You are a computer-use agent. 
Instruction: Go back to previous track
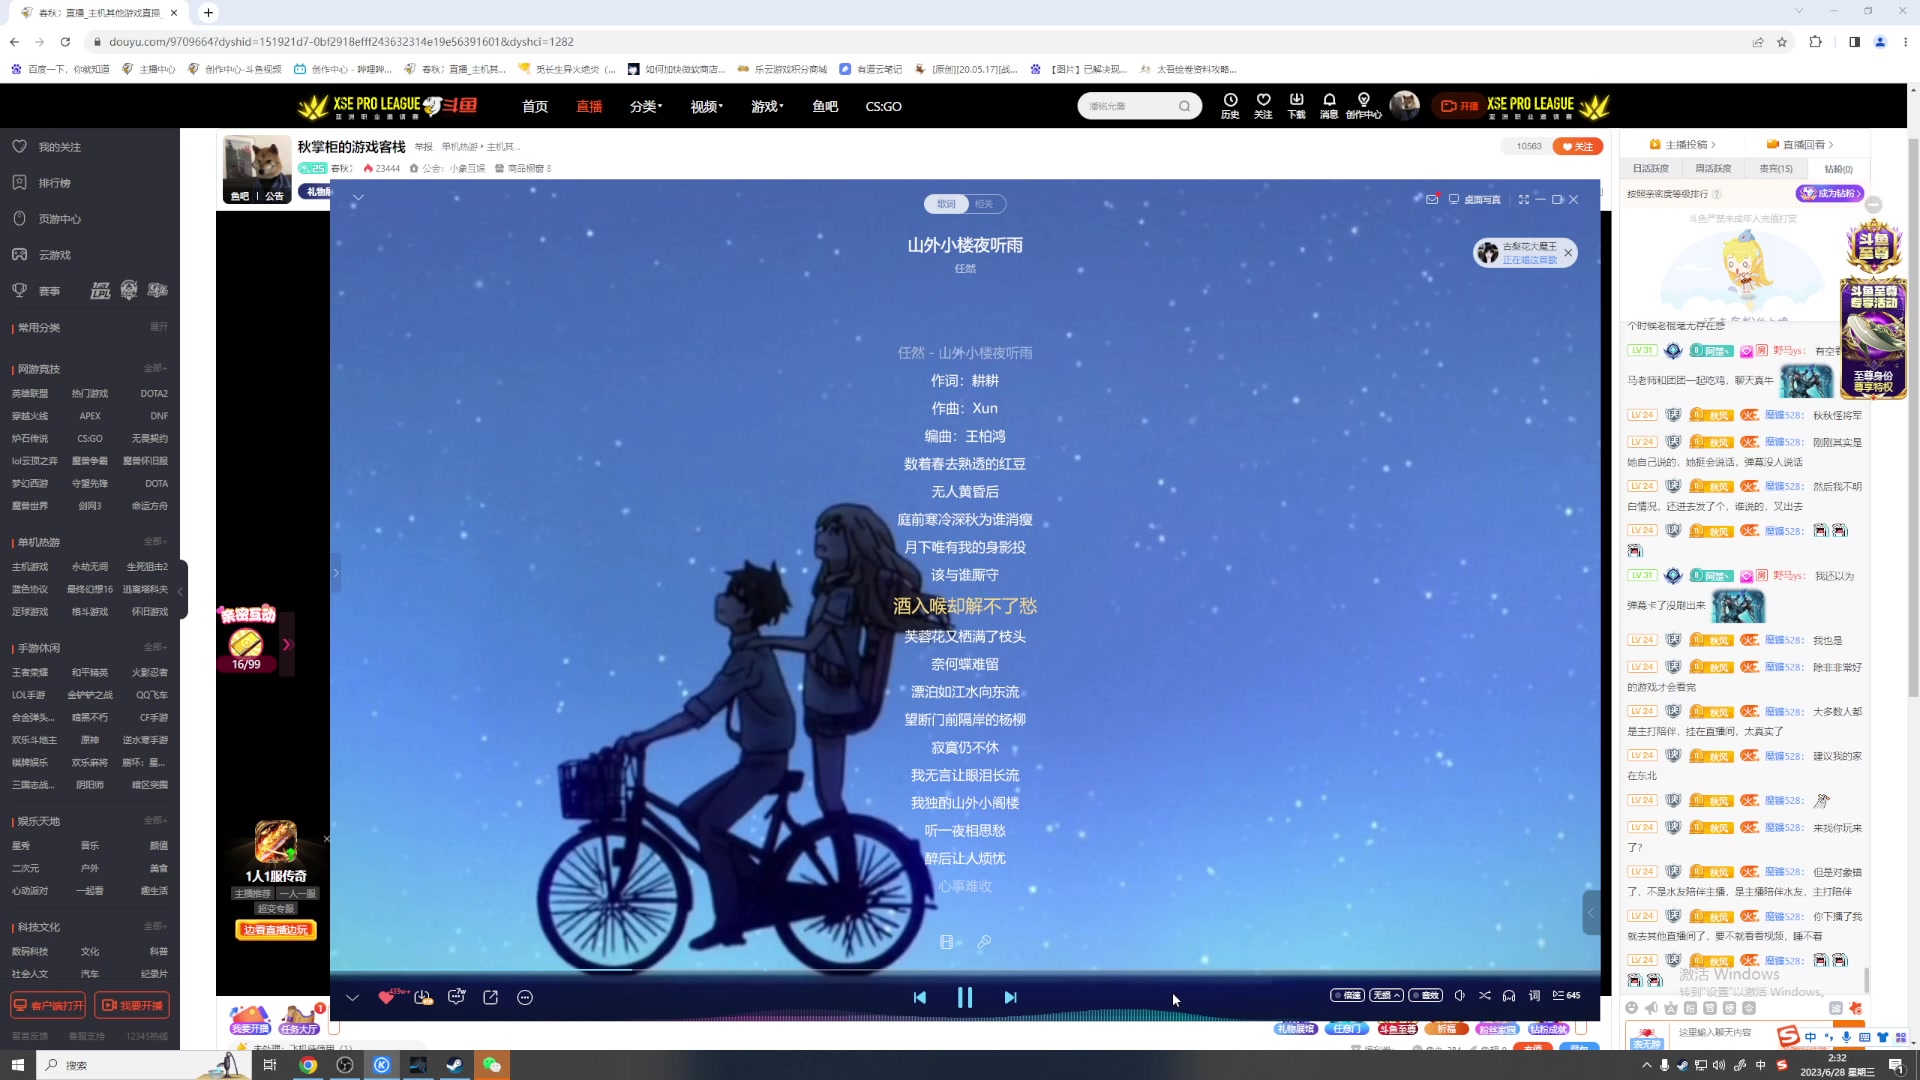click(x=920, y=997)
